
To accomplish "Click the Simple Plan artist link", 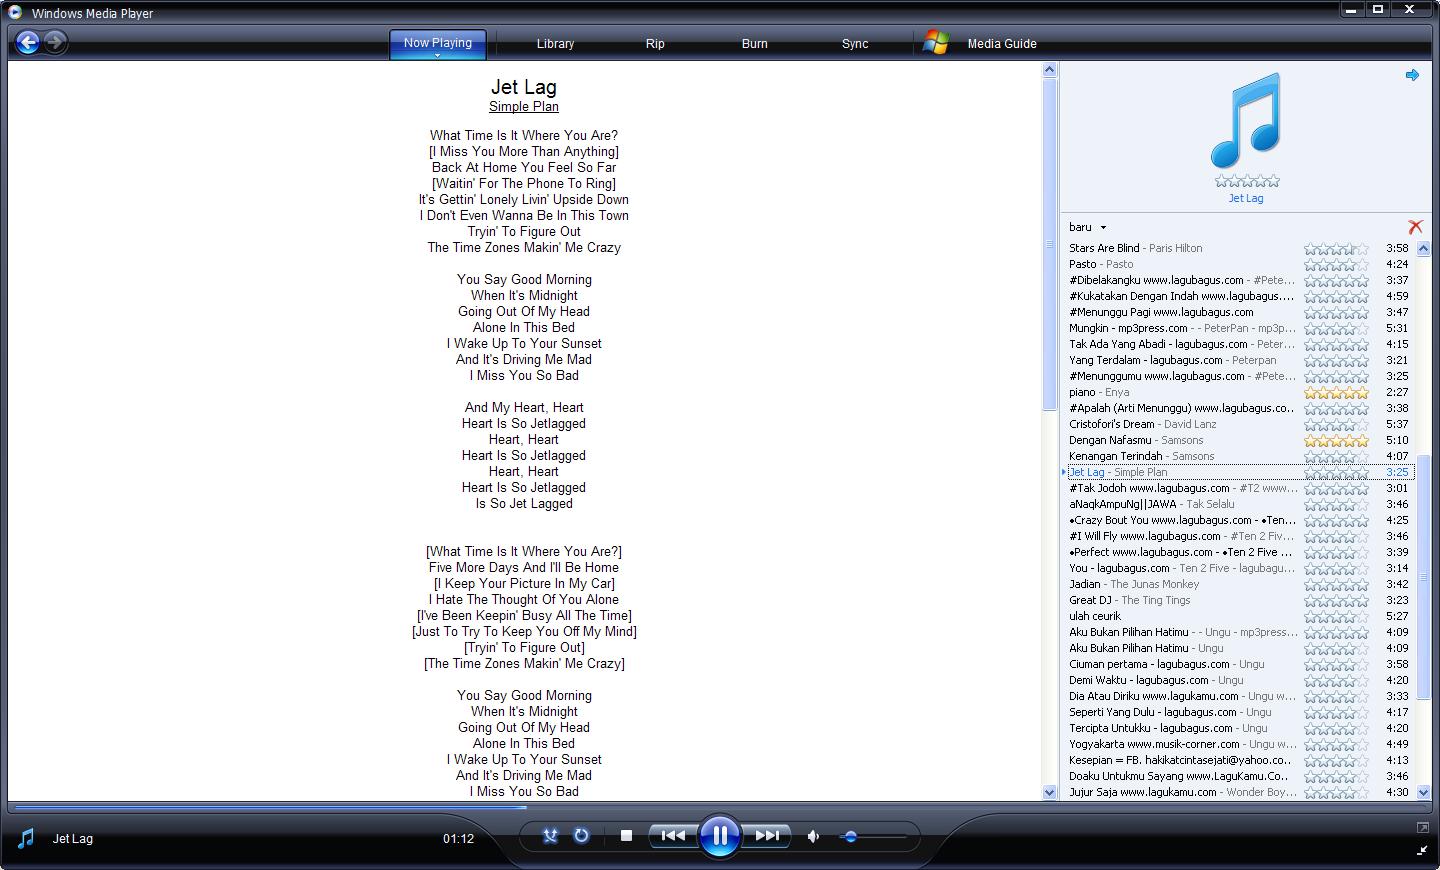I will pyautogui.click(x=524, y=107).
